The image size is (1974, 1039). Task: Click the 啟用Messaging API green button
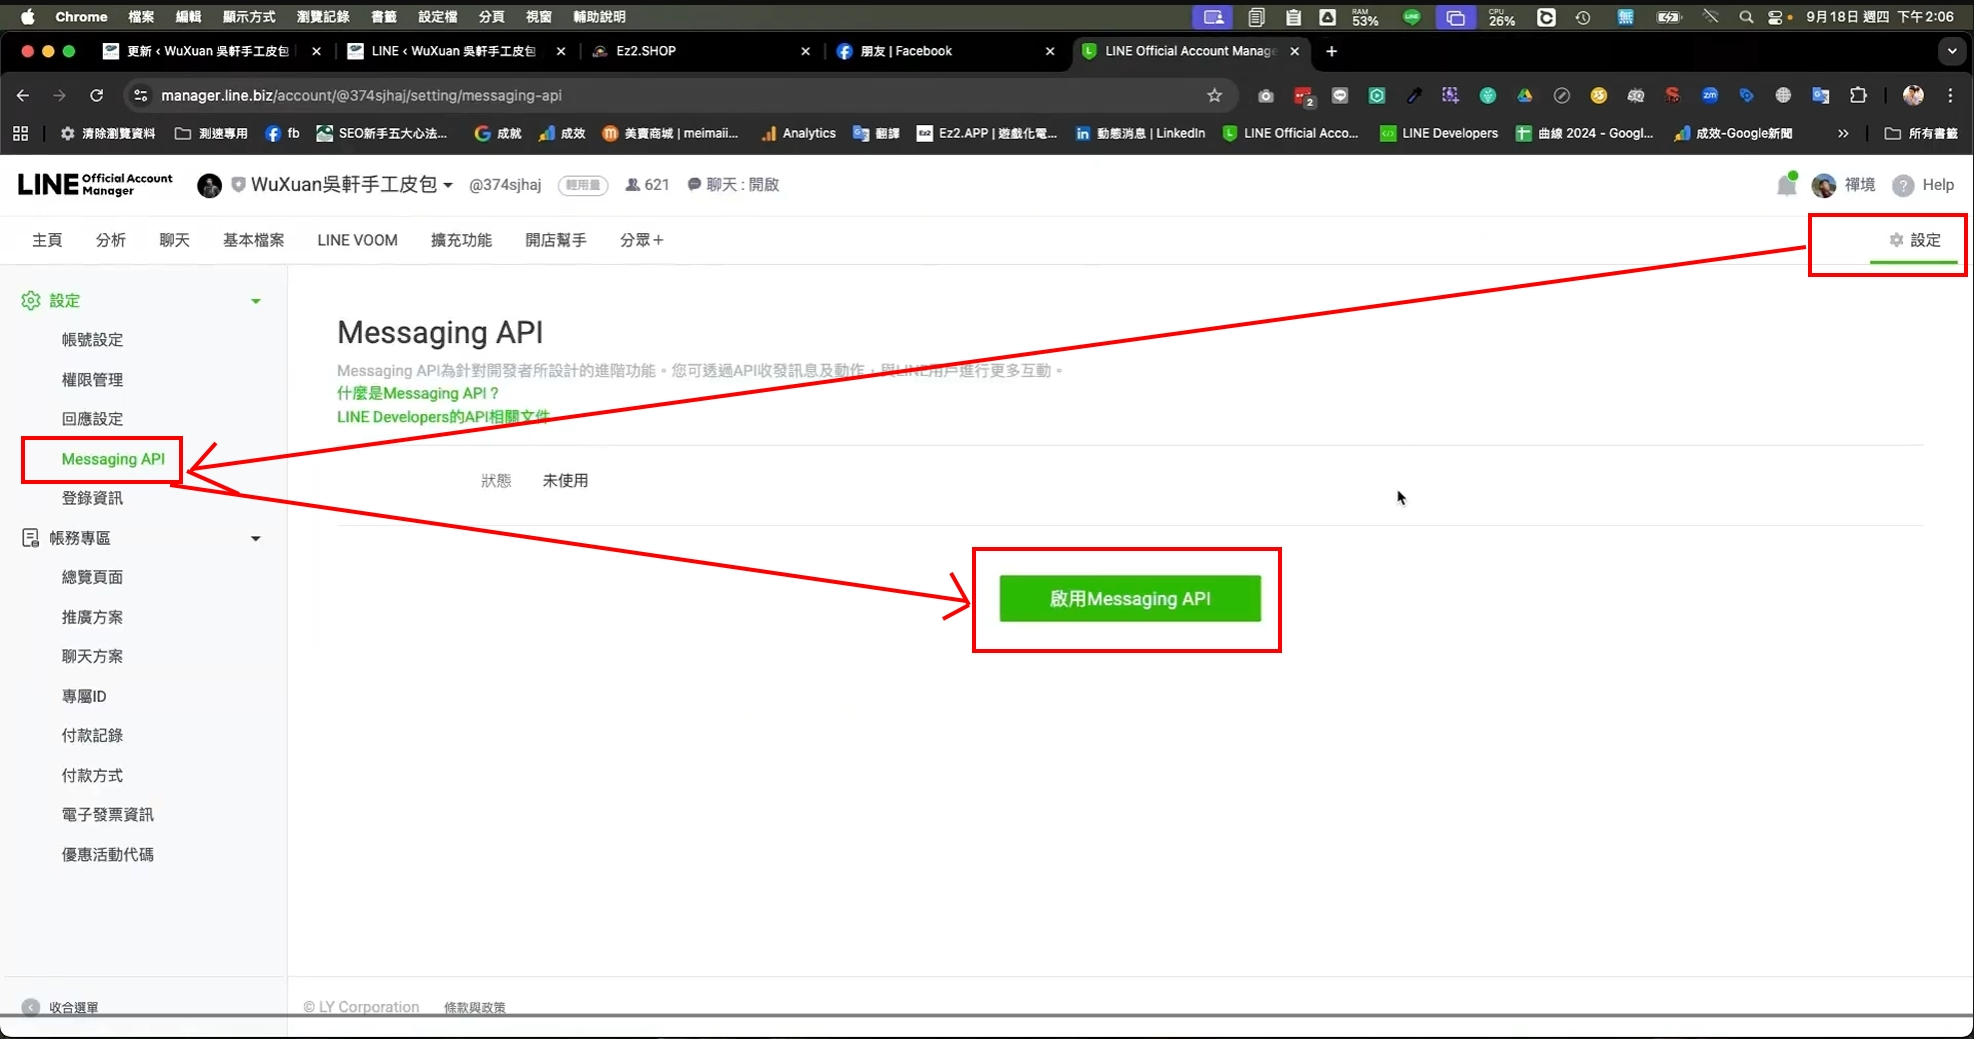click(x=1130, y=598)
